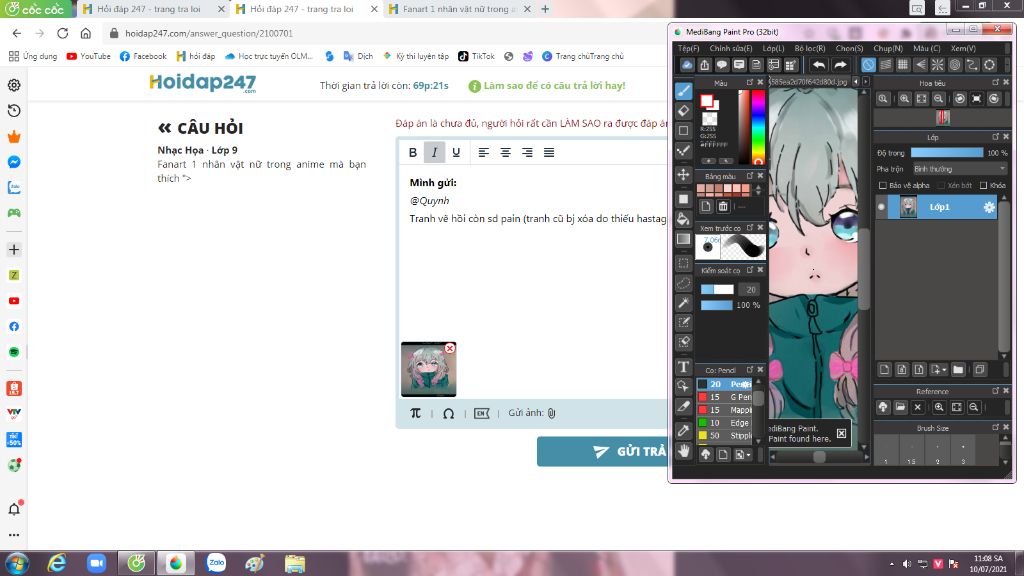
Task: Open YouTube bookmark
Action: (89, 56)
